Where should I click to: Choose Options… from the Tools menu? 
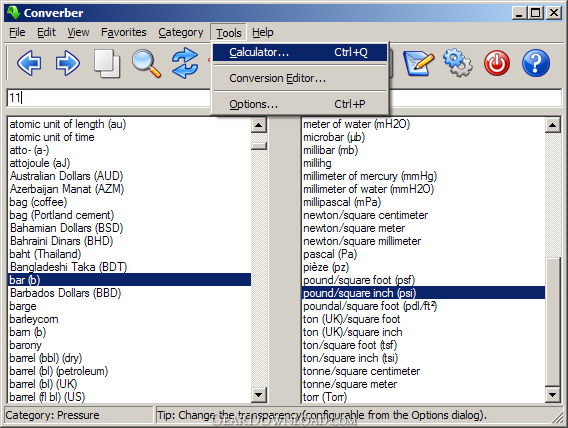point(300,104)
